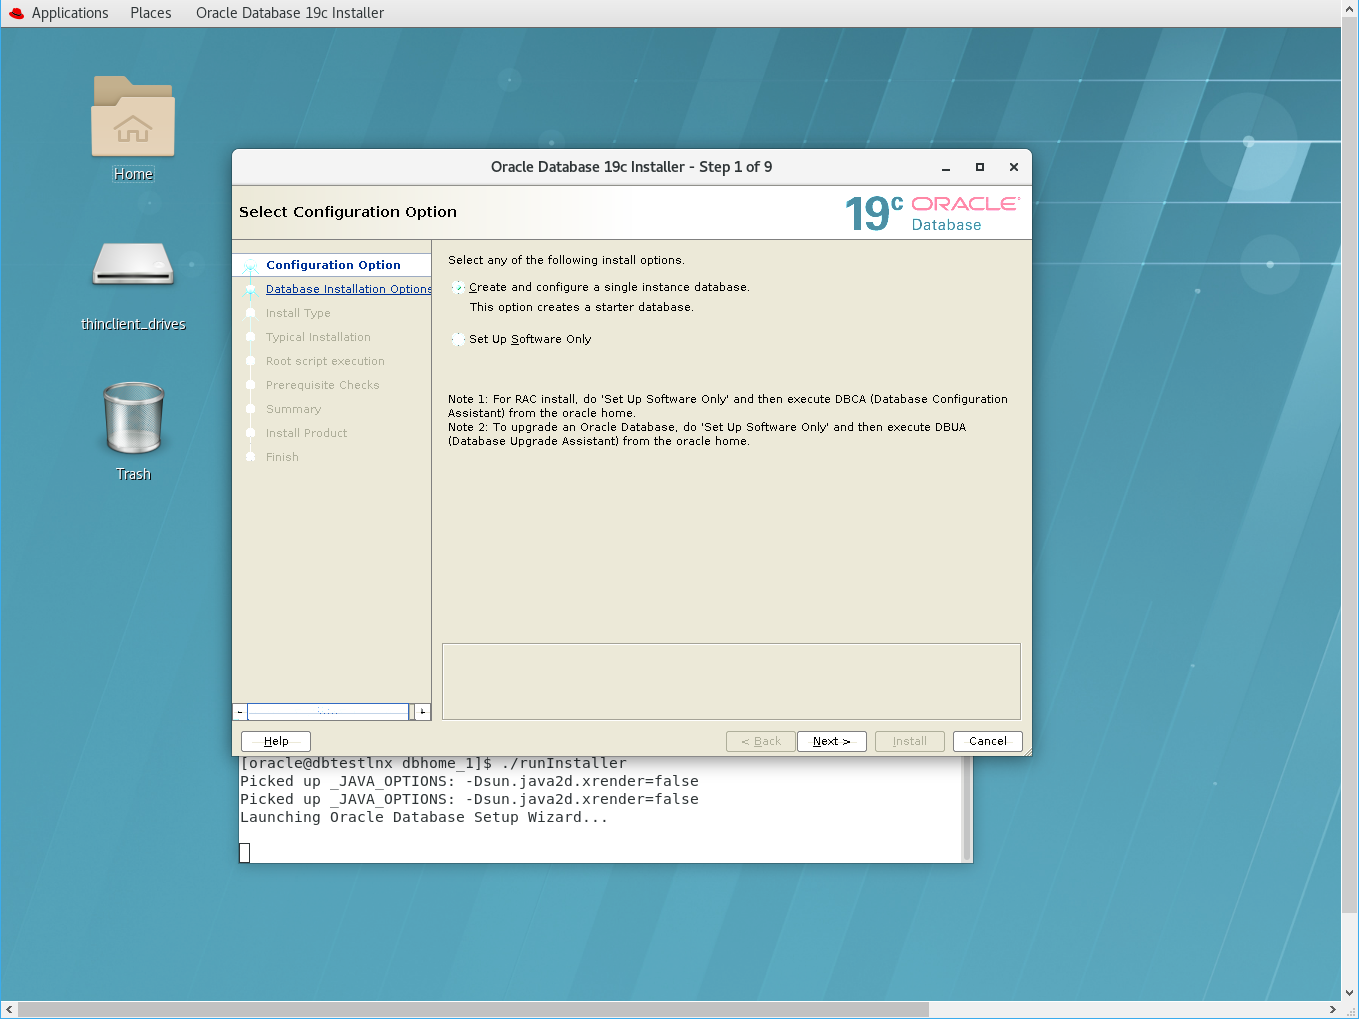1359x1019 pixels.
Task: Click the 'Note 2: To upgrade an Oracle Database' text
Action: [707, 434]
